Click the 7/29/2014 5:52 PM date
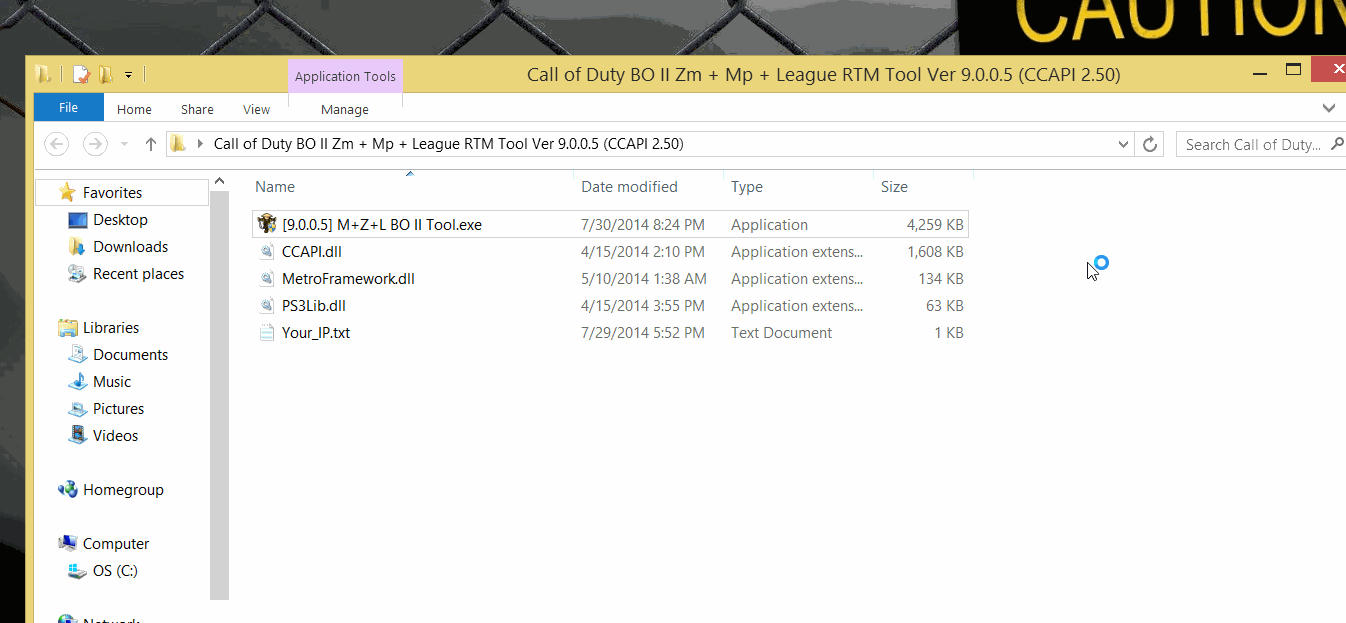 click(643, 333)
